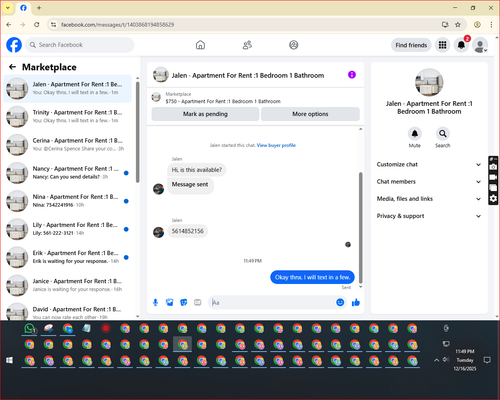The height and width of the screenshot is (400, 500).
Task: Open the emoji picker in message box
Action: pyautogui.click(x=340, y=302)
